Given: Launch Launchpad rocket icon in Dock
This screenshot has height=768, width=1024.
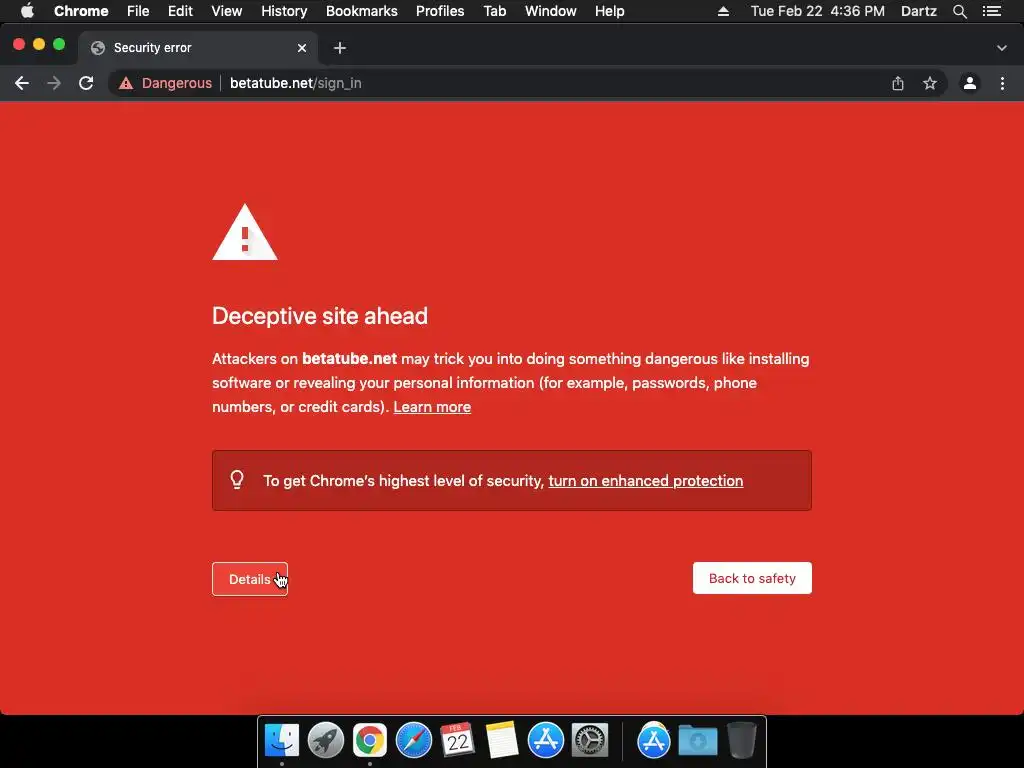Looking at the screenshot, I should point(326,741).
